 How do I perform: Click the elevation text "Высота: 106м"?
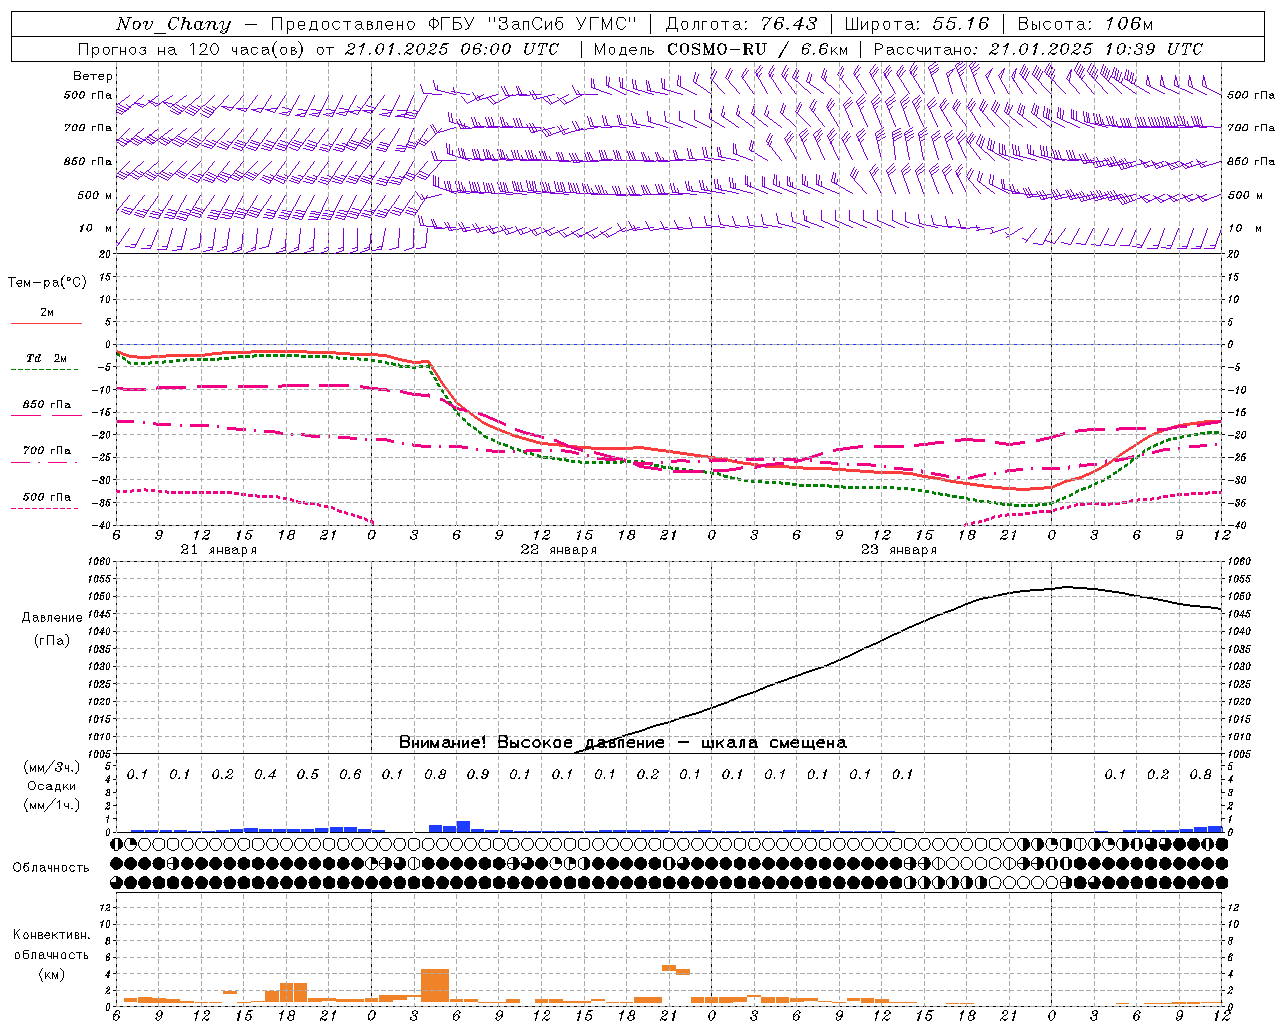pyautogui.click(x=1085, y=24)
